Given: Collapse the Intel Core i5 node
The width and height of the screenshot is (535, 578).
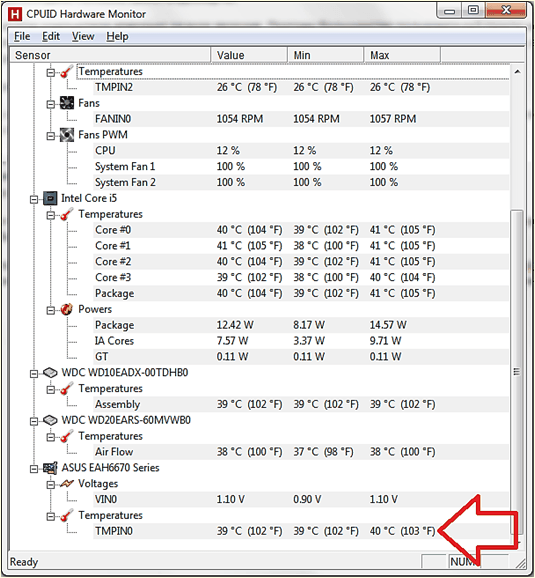Looking at the screenshot, I should tap(34, 199).
